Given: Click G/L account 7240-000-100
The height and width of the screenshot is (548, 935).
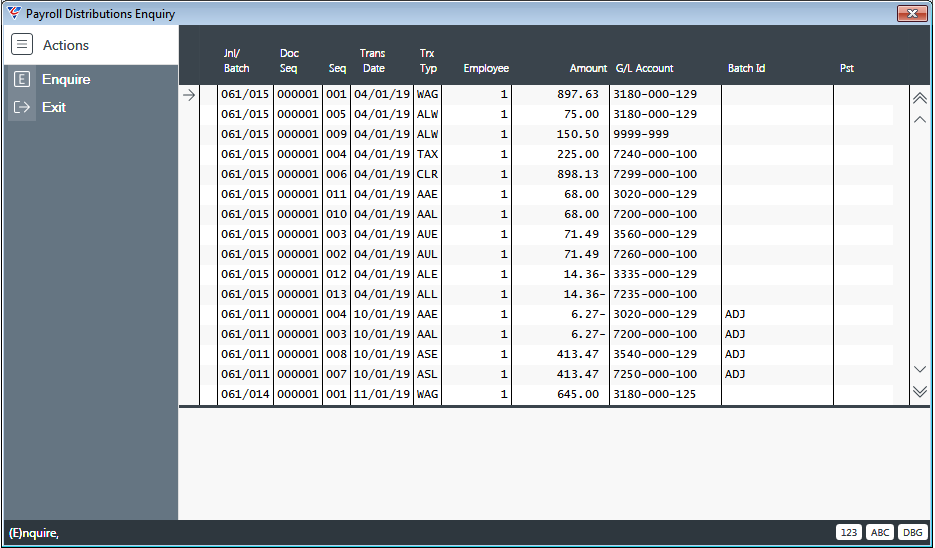Looking at the screenshot, I should click(x=655, y=154).
